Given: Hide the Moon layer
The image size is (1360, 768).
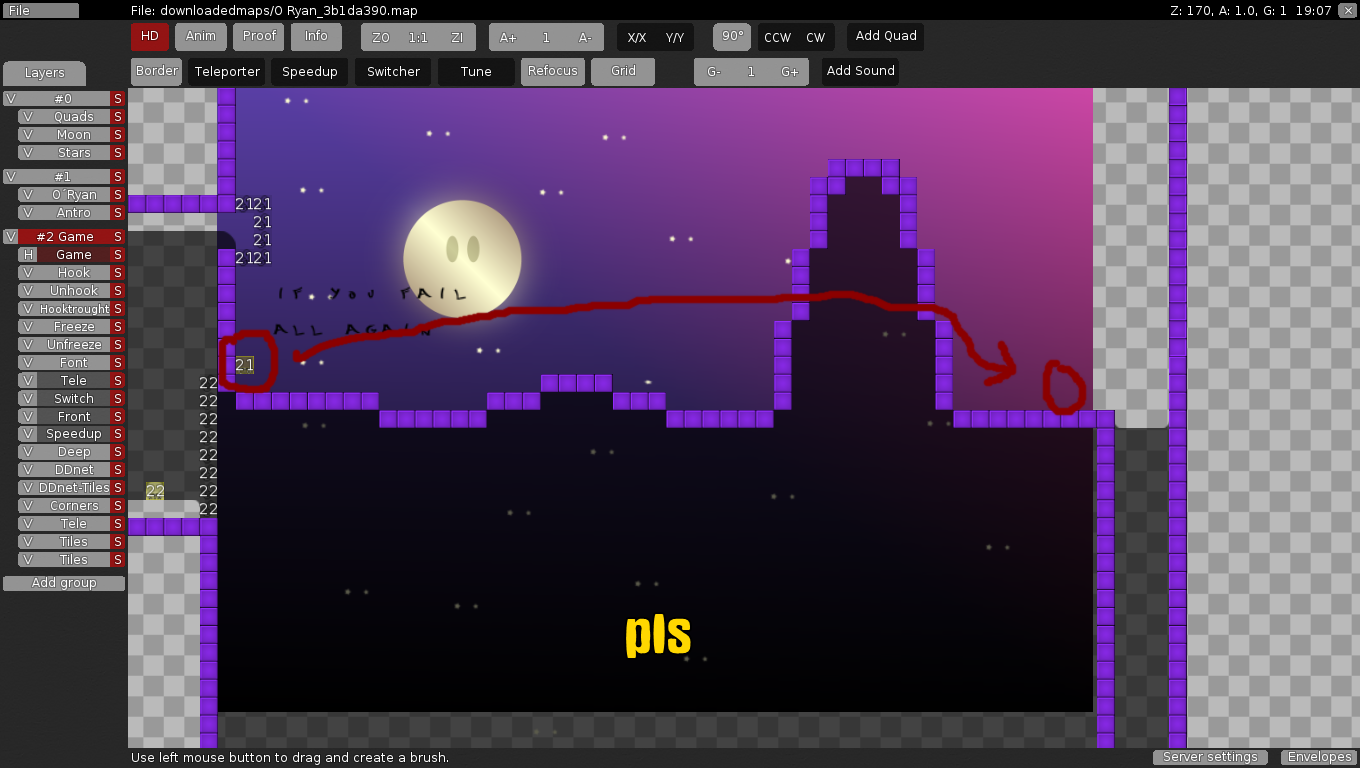Looking at the screenshot, I should (x=28, y=135).
